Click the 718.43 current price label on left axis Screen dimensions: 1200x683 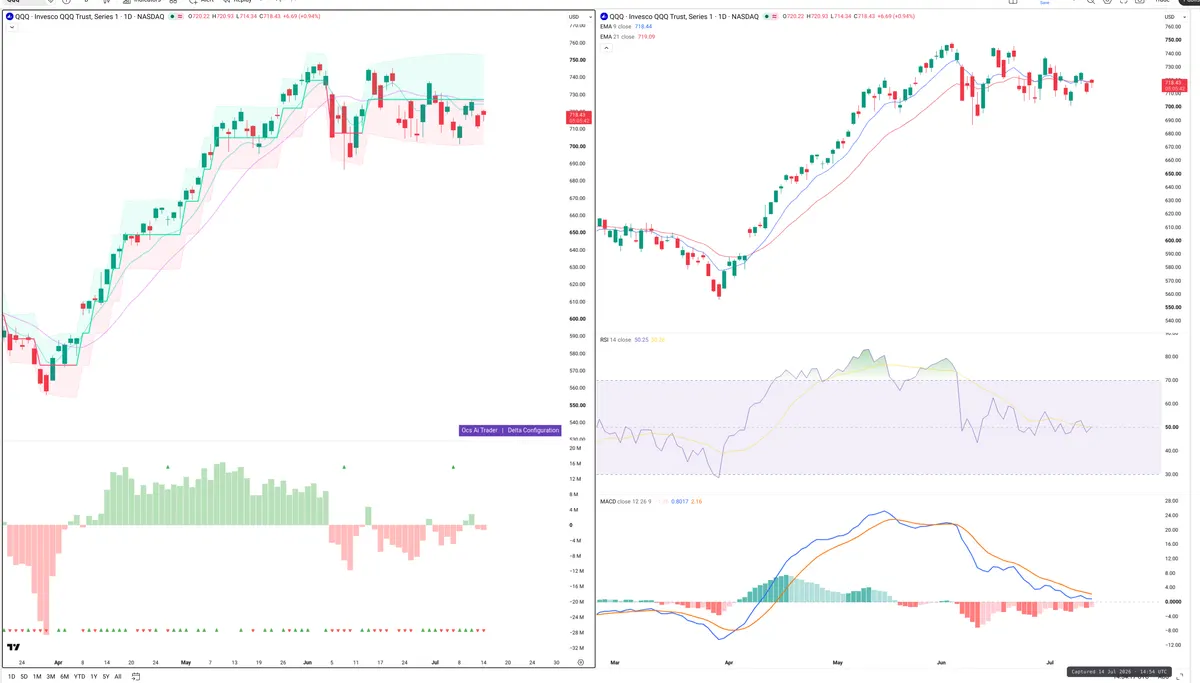(579, 117)
